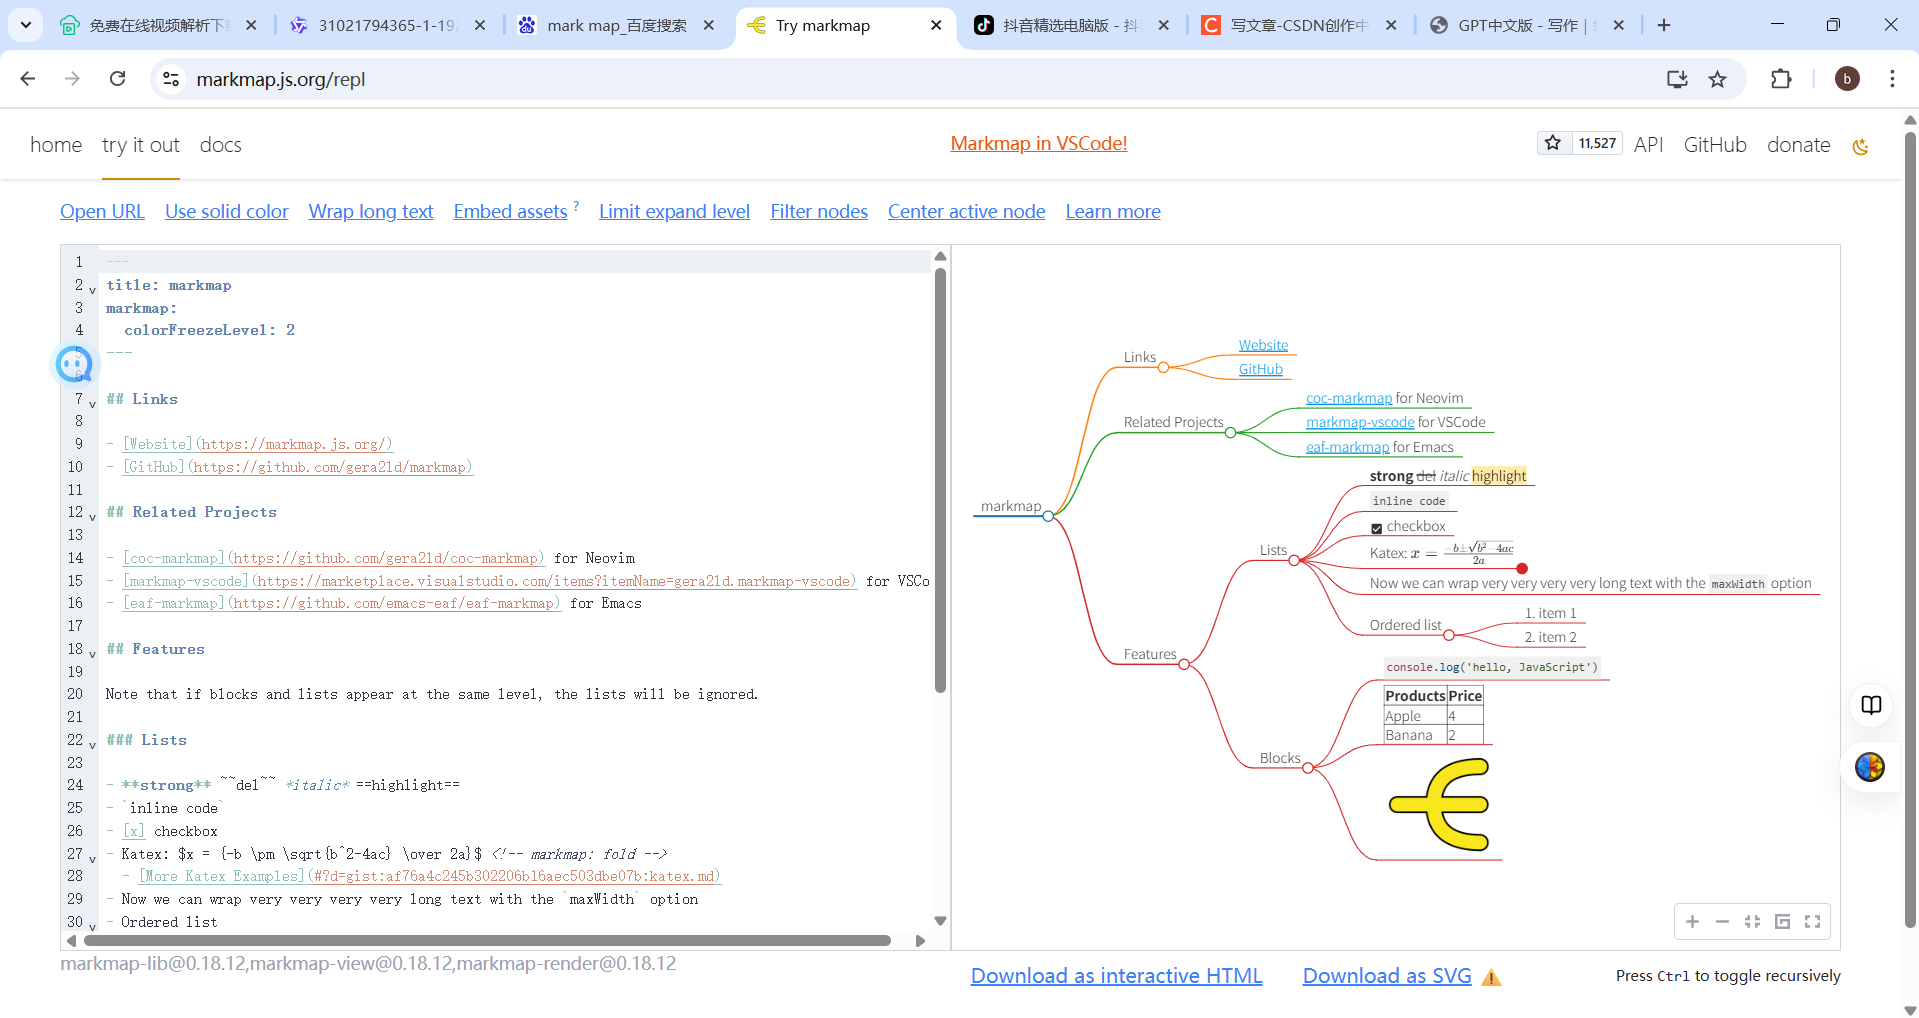Toggle the Use solid color option
Screen dimensions: 1919x1018
coord(227,211)
